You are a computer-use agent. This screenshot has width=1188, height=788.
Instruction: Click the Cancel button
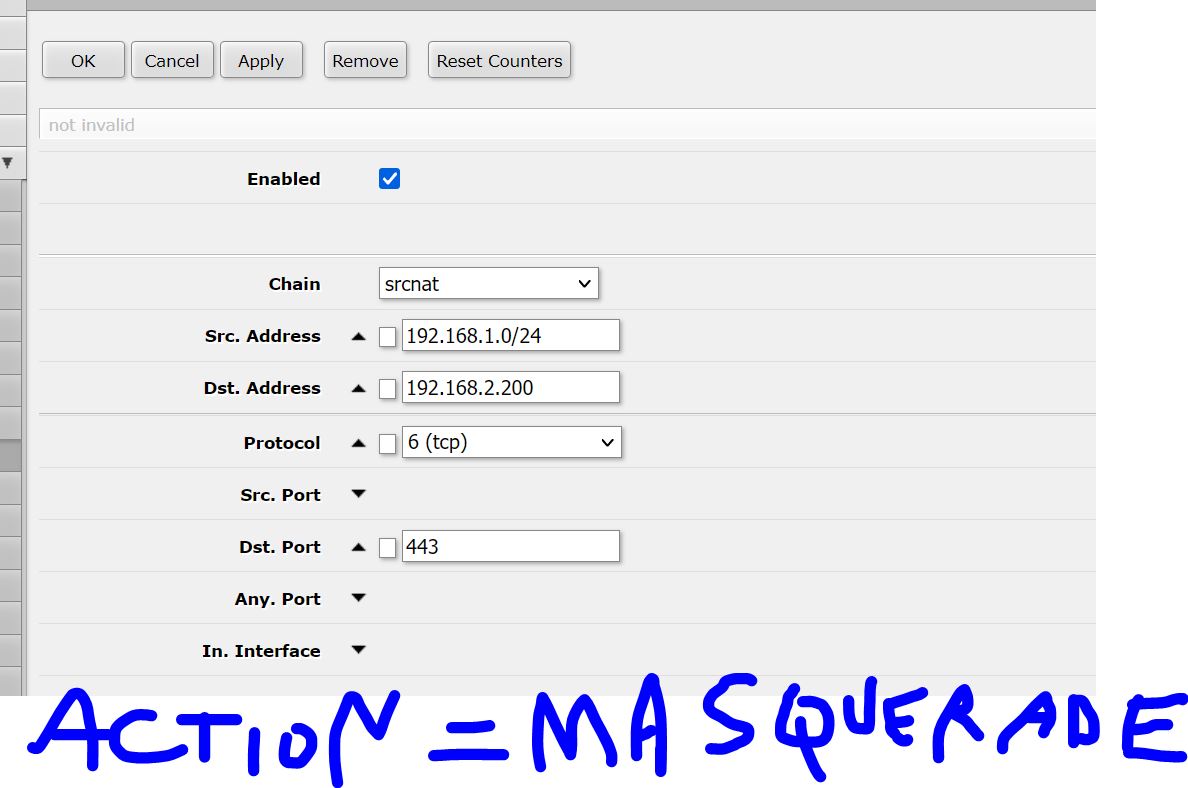172,60
